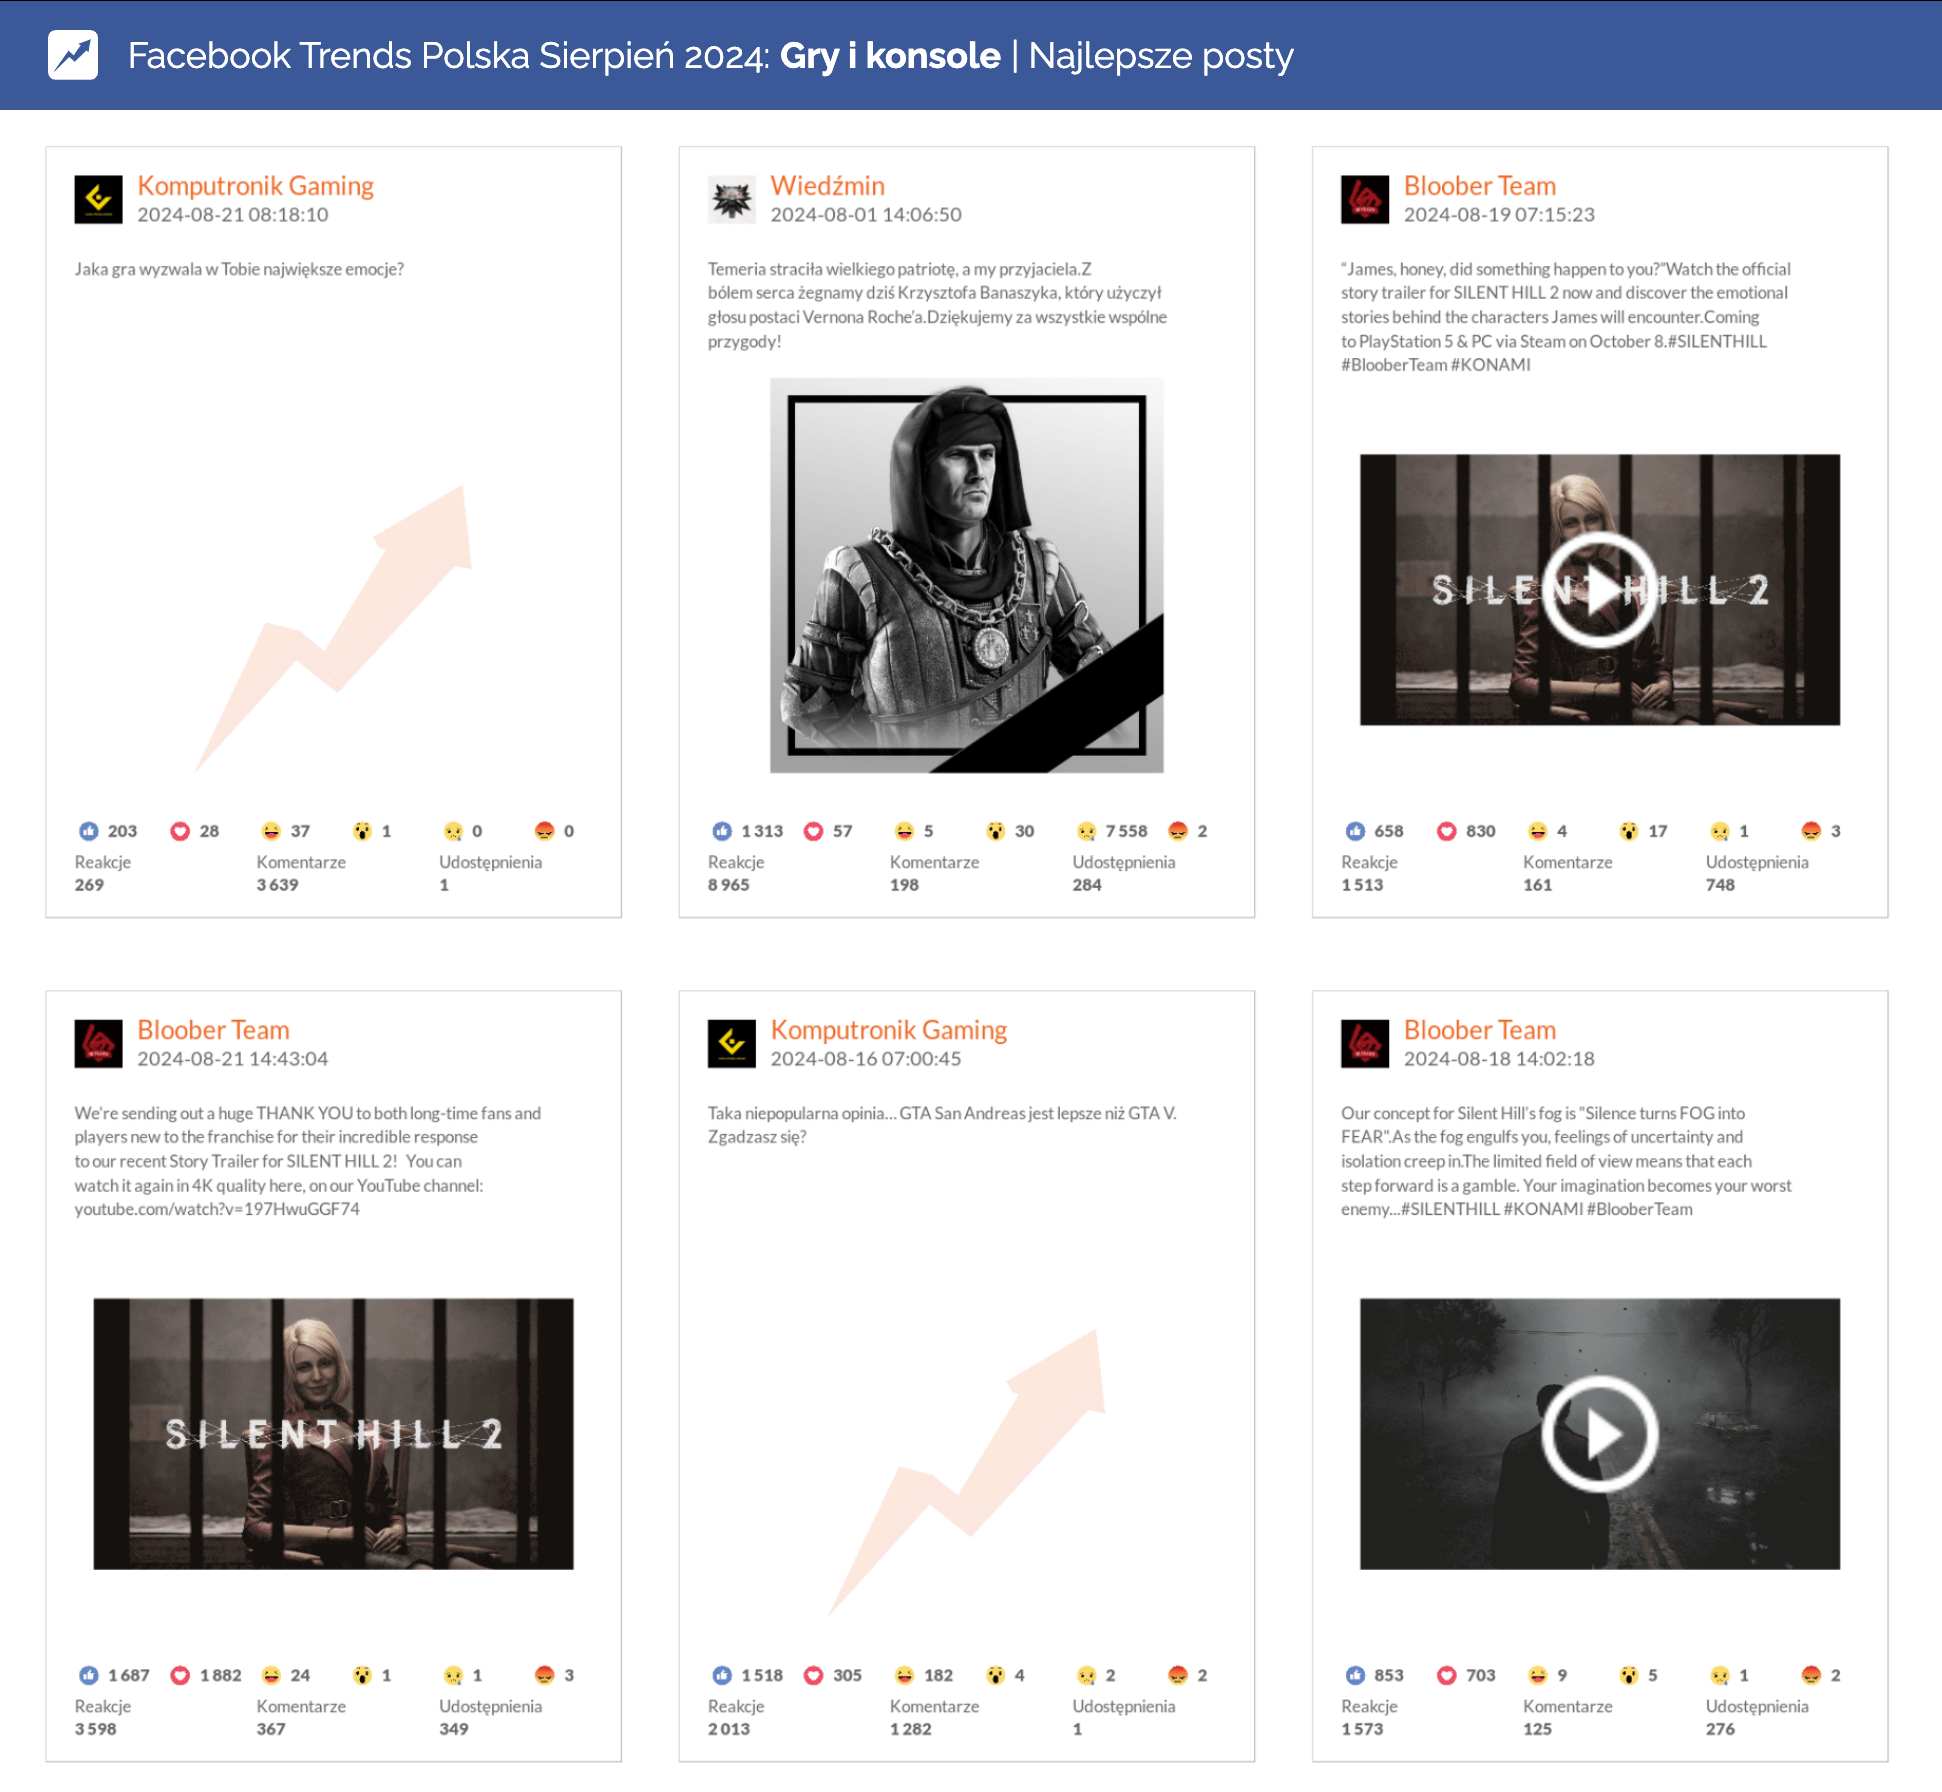This screenshot has height=1792, width=1942.
Task: Play the Silent Hill 2 story trailer video
Action: click(x=1599, y=590)
